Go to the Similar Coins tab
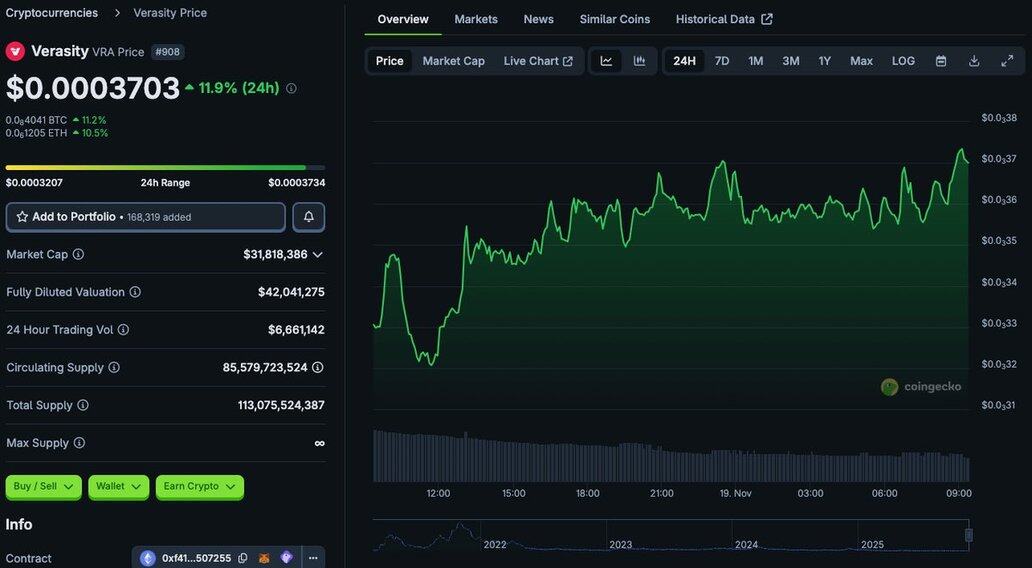The height and width of the screenshot is (568, 1032). 614,19
